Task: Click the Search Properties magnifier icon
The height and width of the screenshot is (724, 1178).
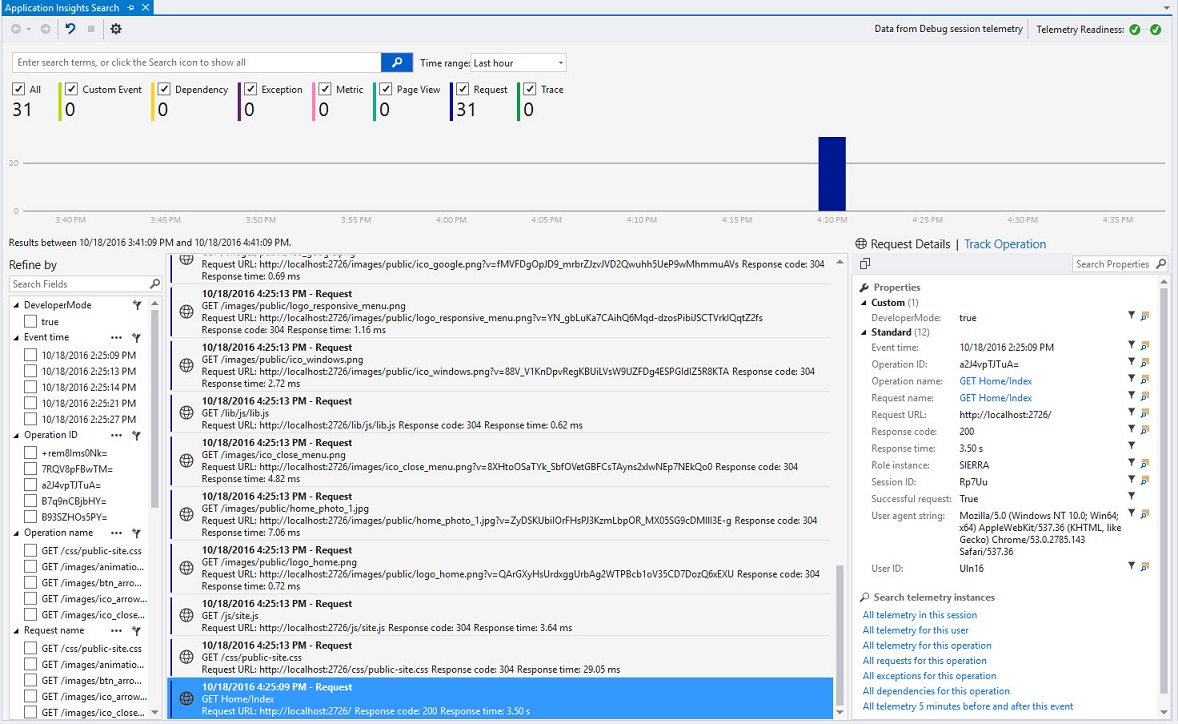Action: click(1161, 264)
